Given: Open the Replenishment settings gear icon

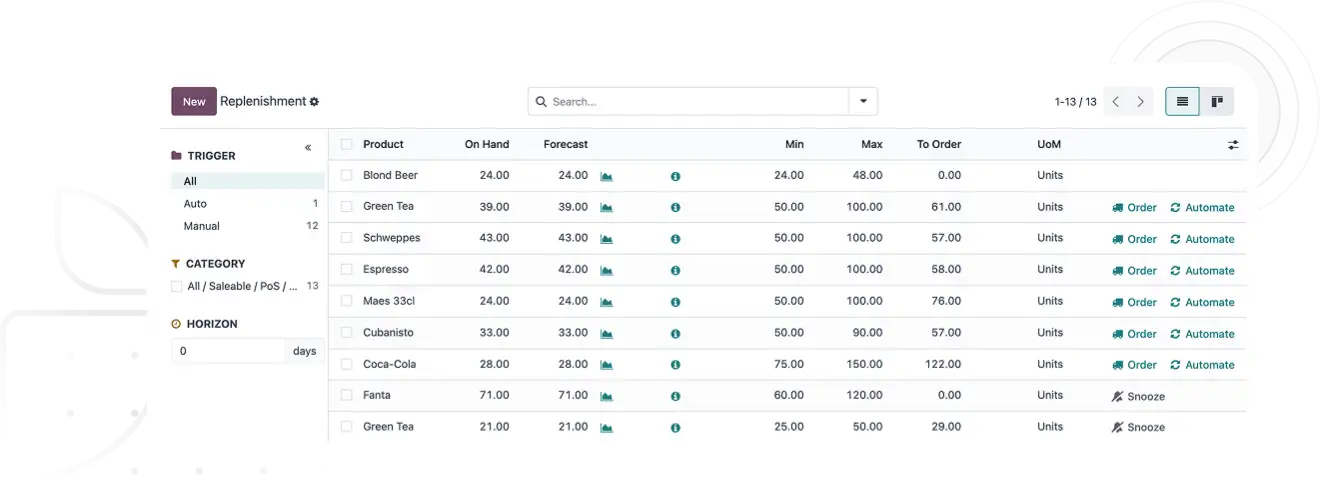Looking at the screenshot, I should tap(314, 102).
